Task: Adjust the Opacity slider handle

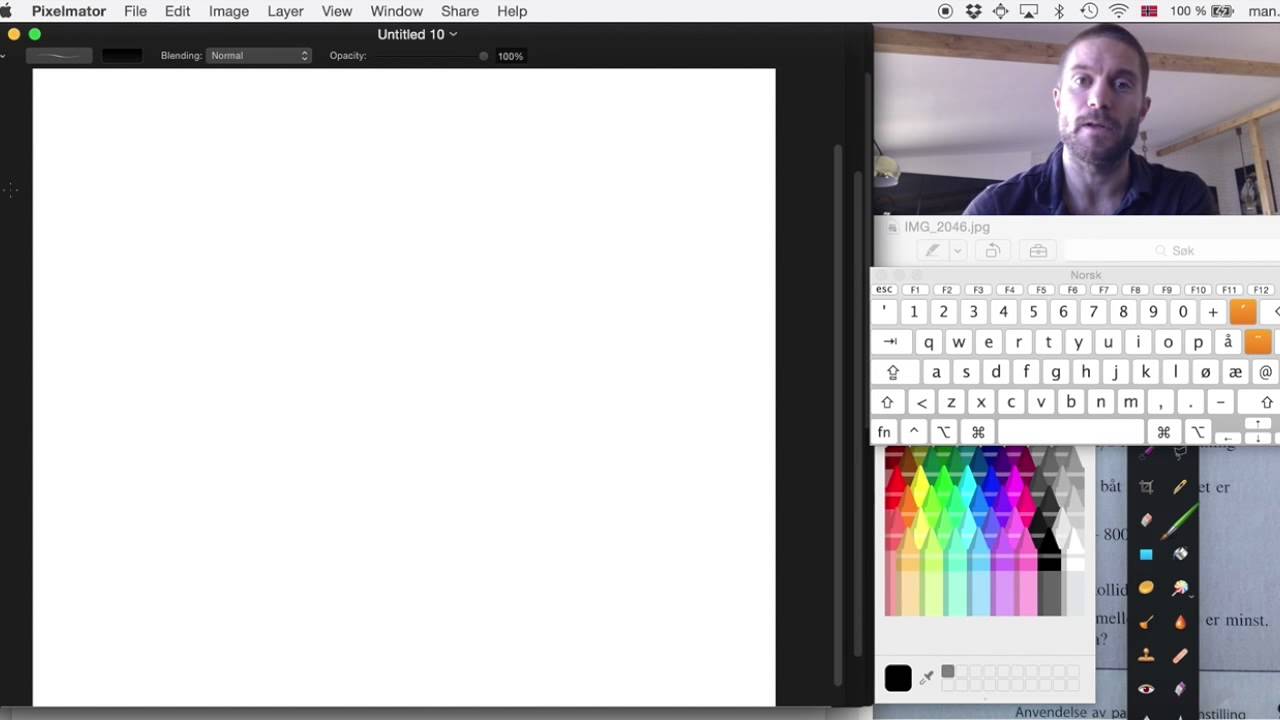Action: point(484,56)
